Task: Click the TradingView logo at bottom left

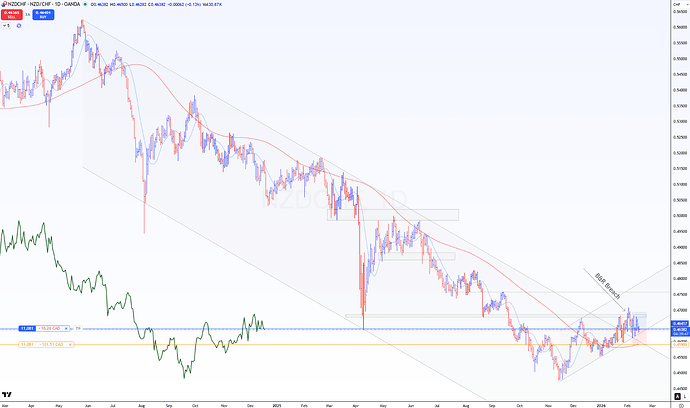Action: (7, 394)
